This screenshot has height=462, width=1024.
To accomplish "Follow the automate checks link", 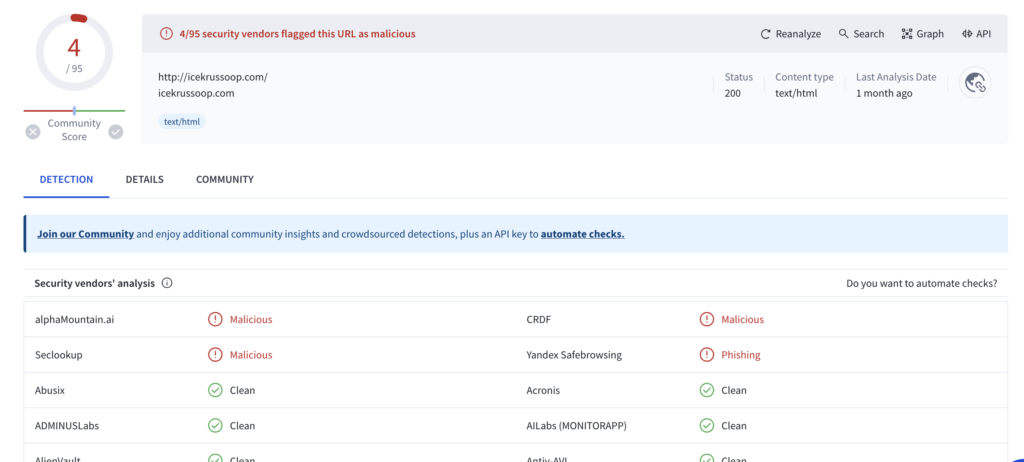I will point(583,234).
